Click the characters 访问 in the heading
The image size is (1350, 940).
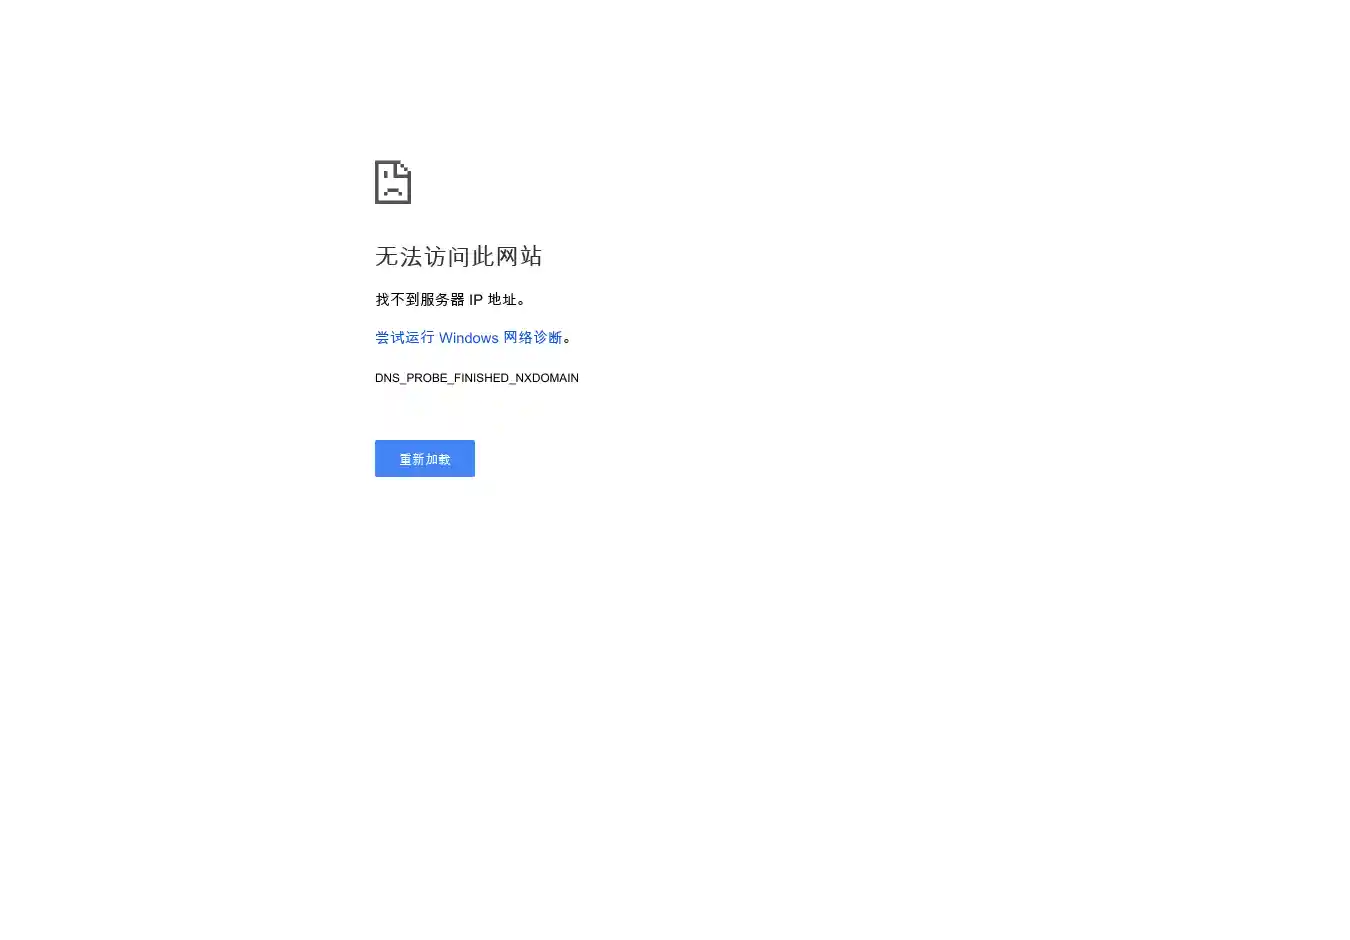point(447,256)
